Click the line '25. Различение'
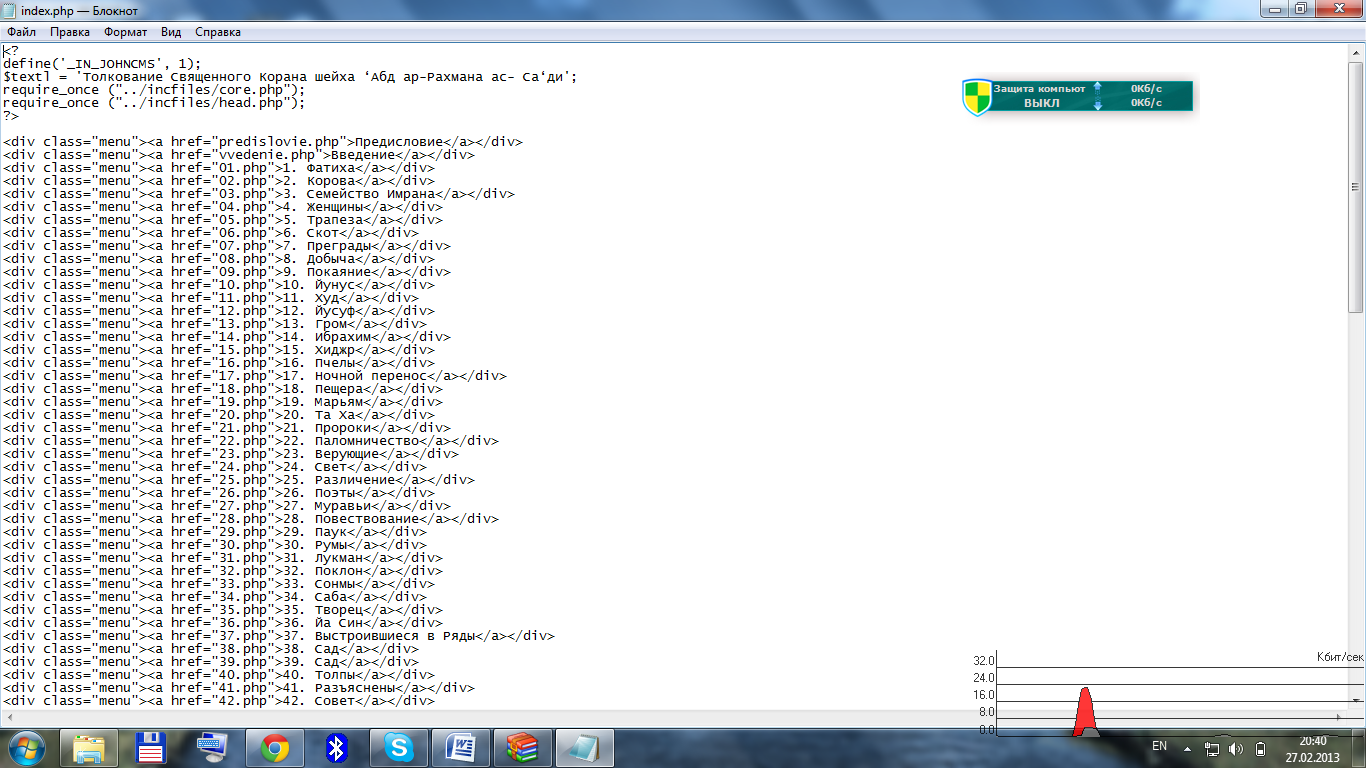This screenshot has height=770, width=1366. [239, 480]
